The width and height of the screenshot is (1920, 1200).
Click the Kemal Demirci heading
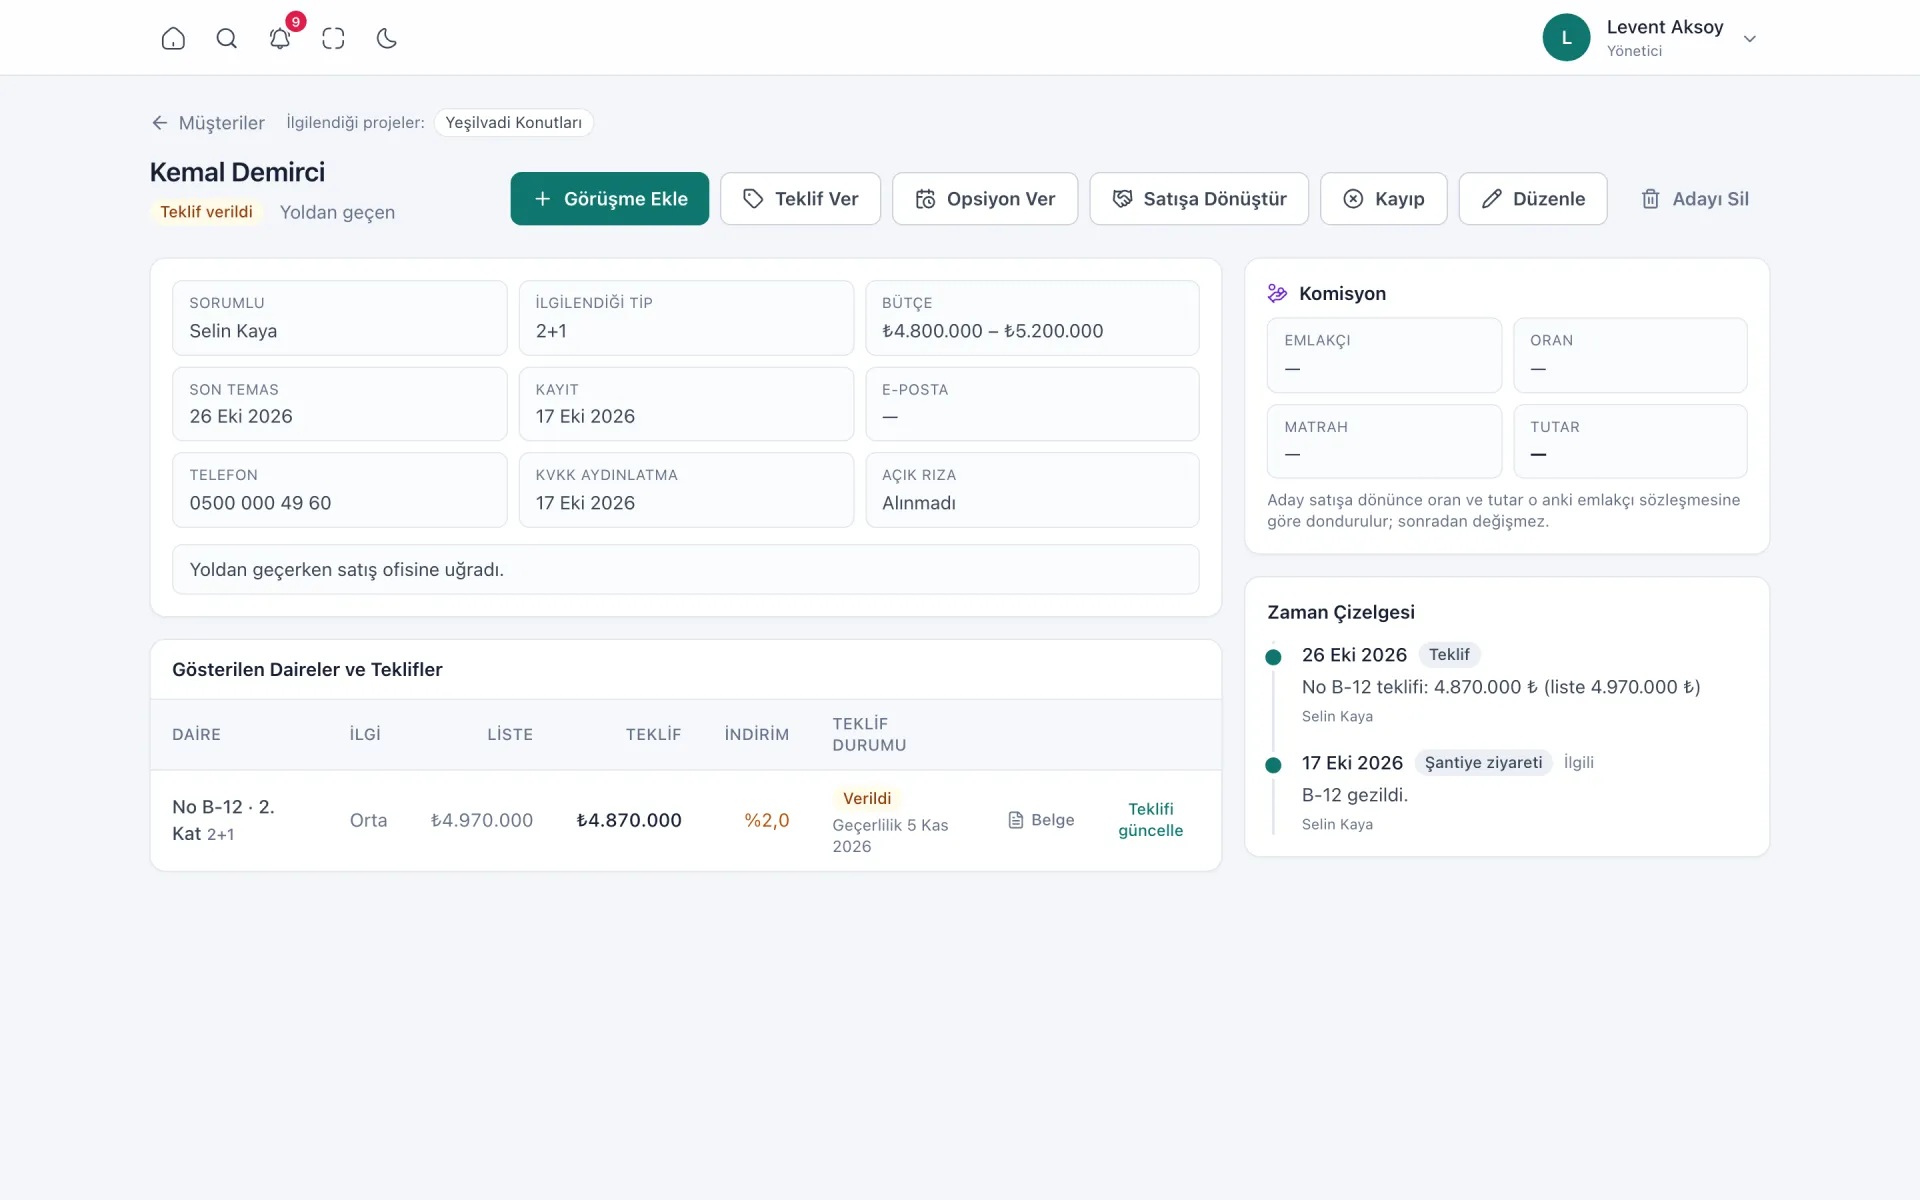pos(237,172)
